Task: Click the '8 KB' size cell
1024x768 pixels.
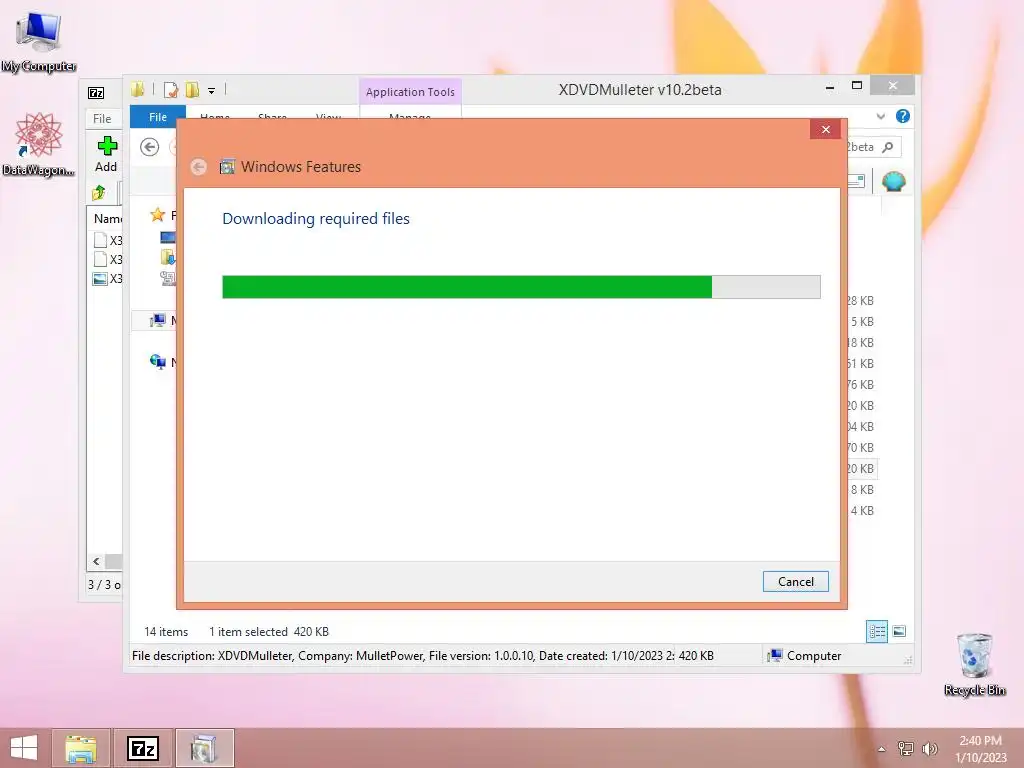Action: 861,490
